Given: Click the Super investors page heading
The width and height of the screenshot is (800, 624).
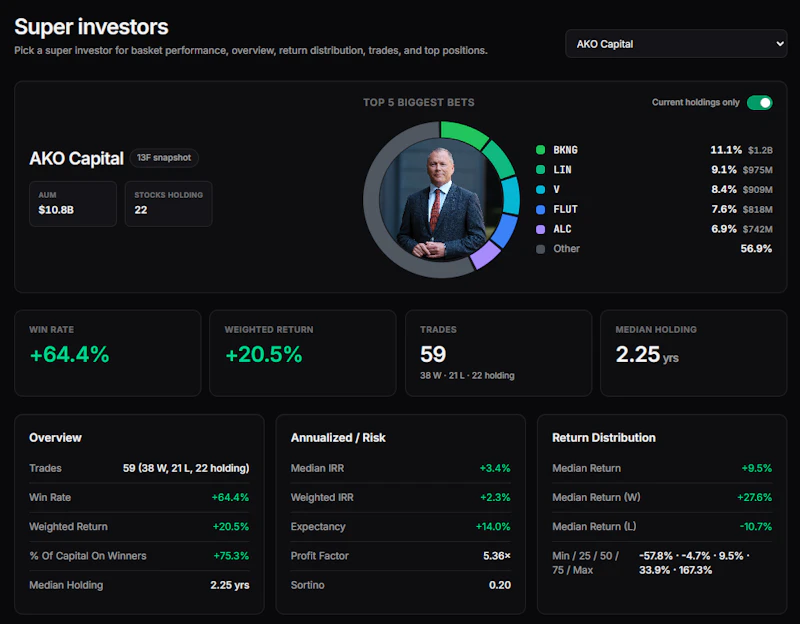Looking at the screenshot, I should coord(91,27).
